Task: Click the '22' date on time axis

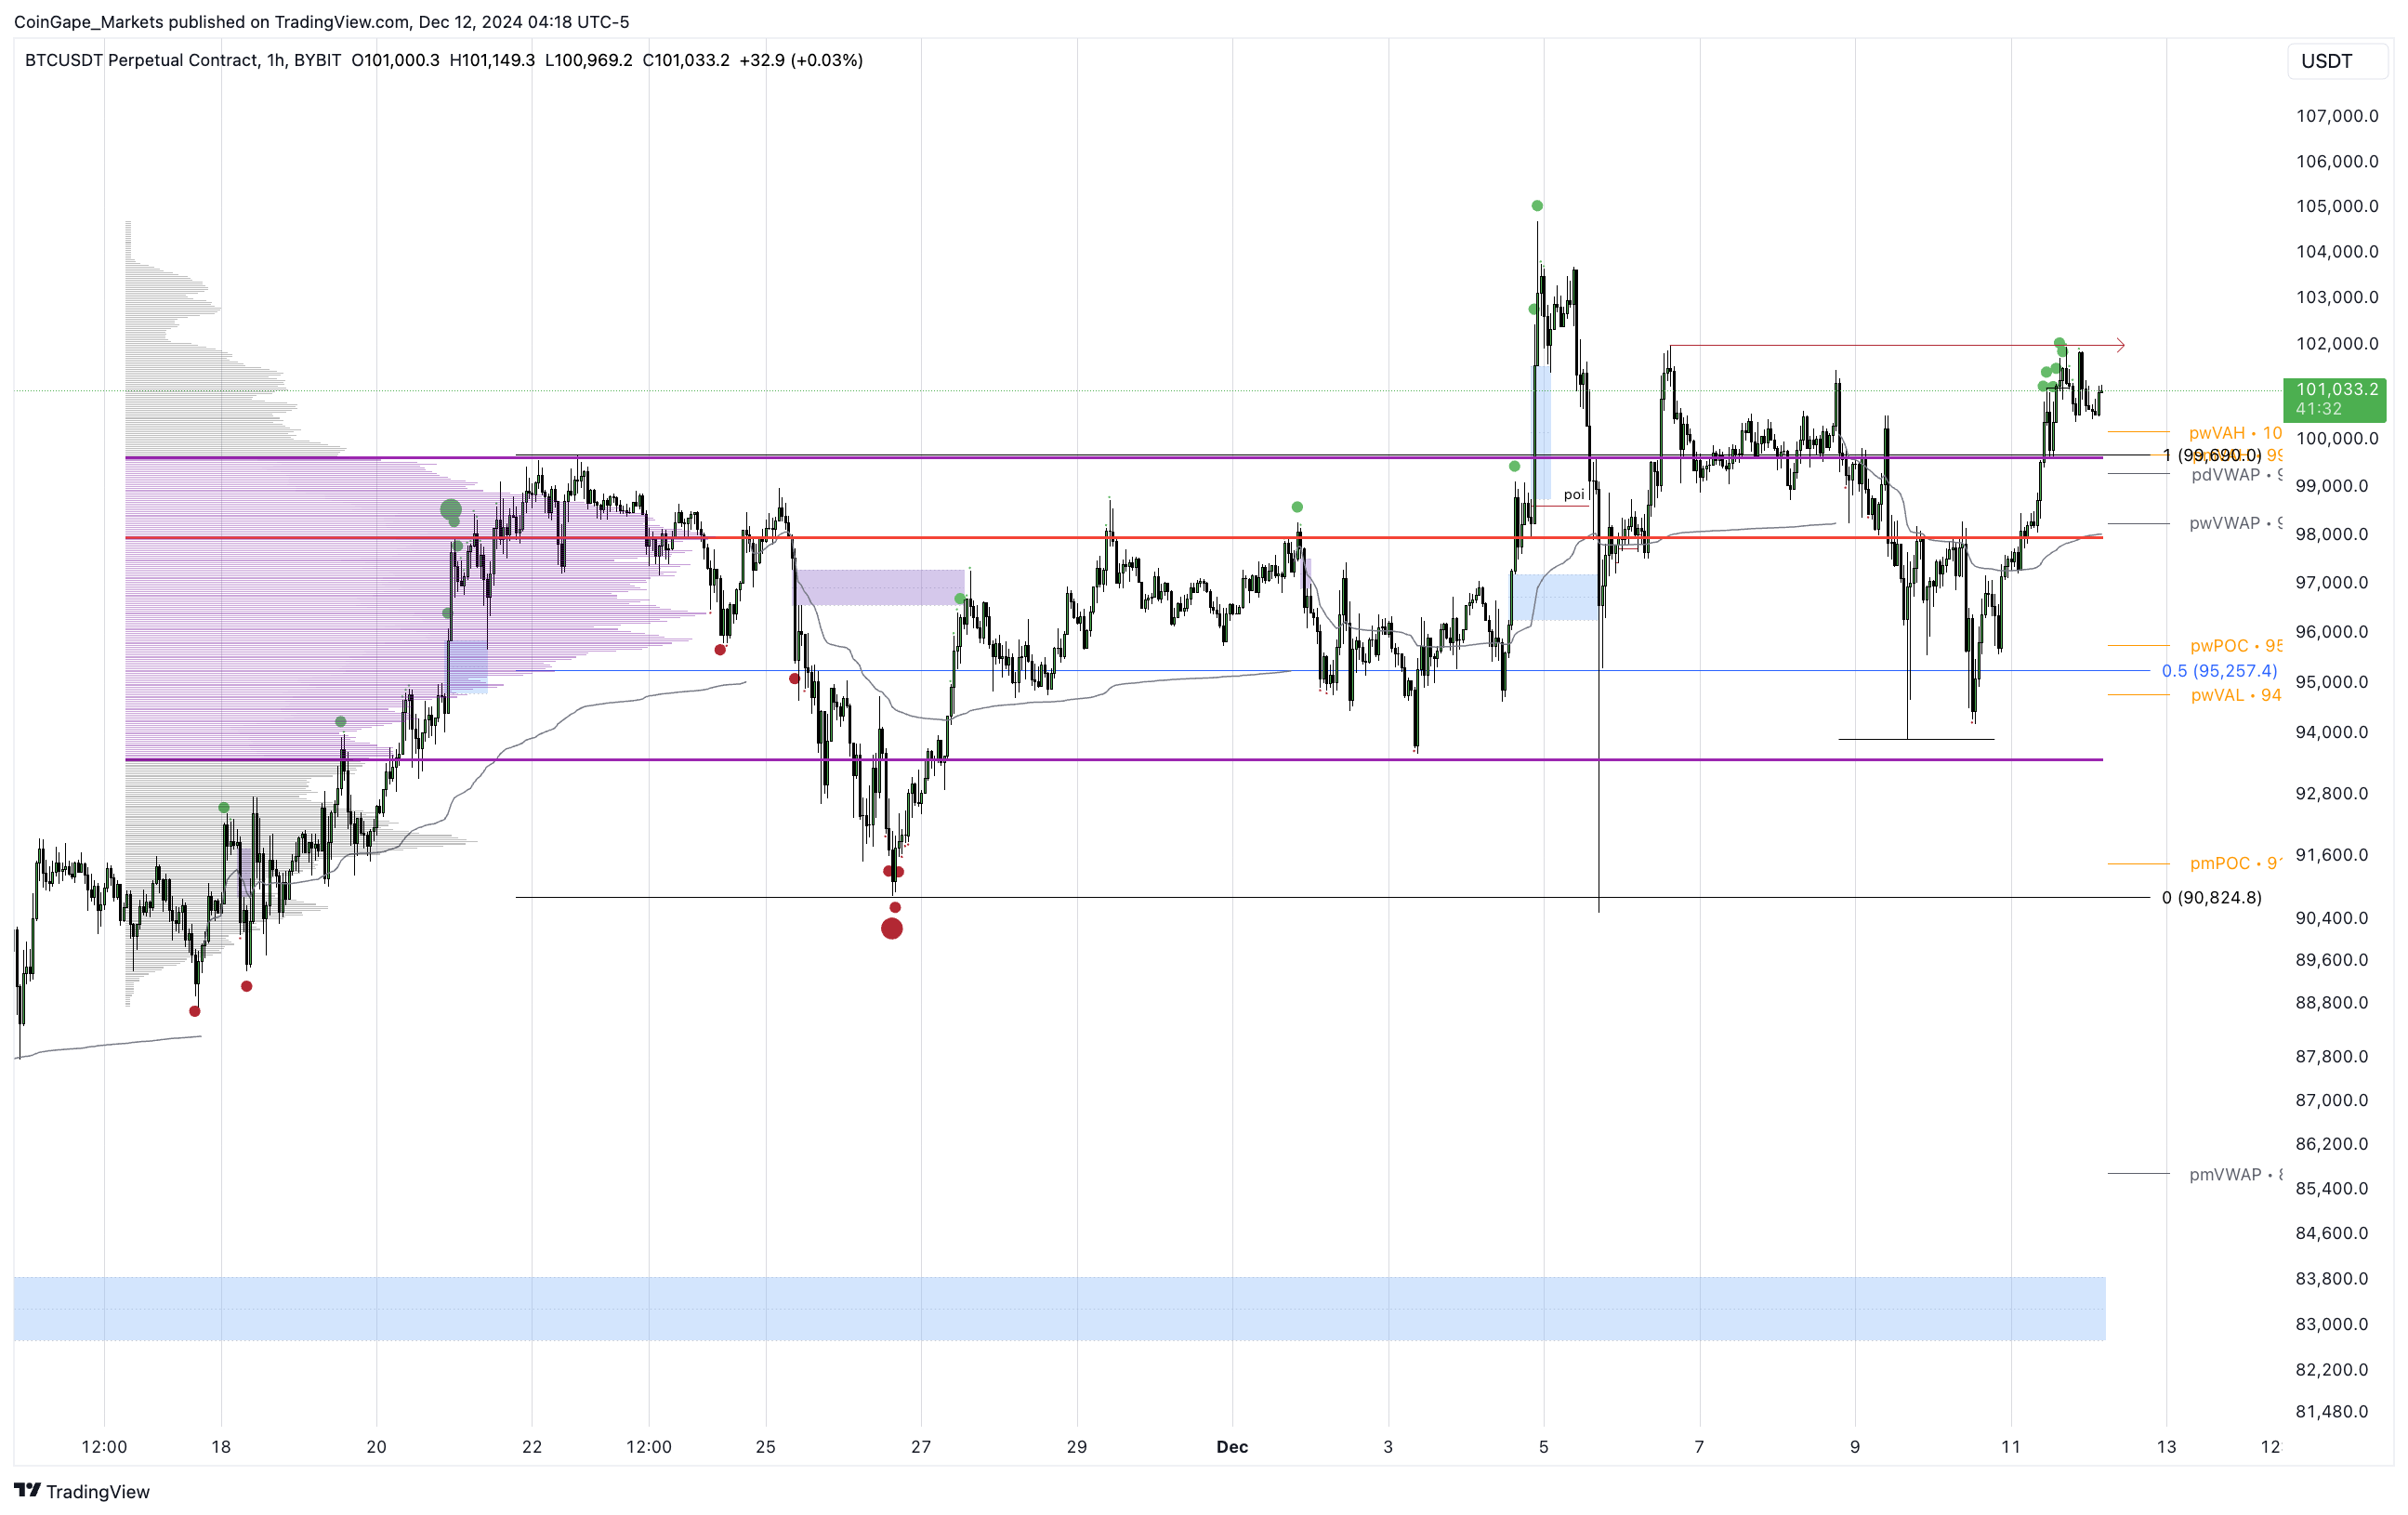Action: [532, 1447]
